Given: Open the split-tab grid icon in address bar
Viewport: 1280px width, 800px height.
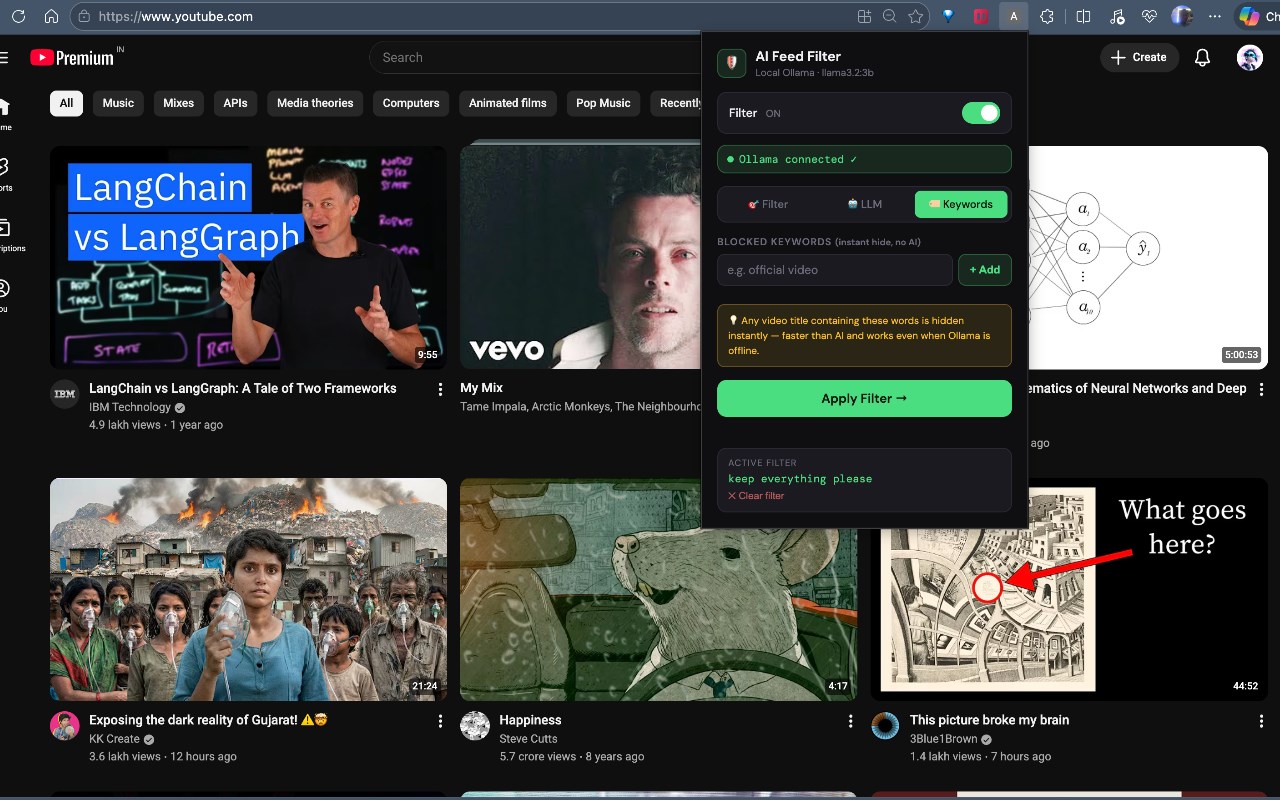Looking at the screenshot, I should pos(865,16).
